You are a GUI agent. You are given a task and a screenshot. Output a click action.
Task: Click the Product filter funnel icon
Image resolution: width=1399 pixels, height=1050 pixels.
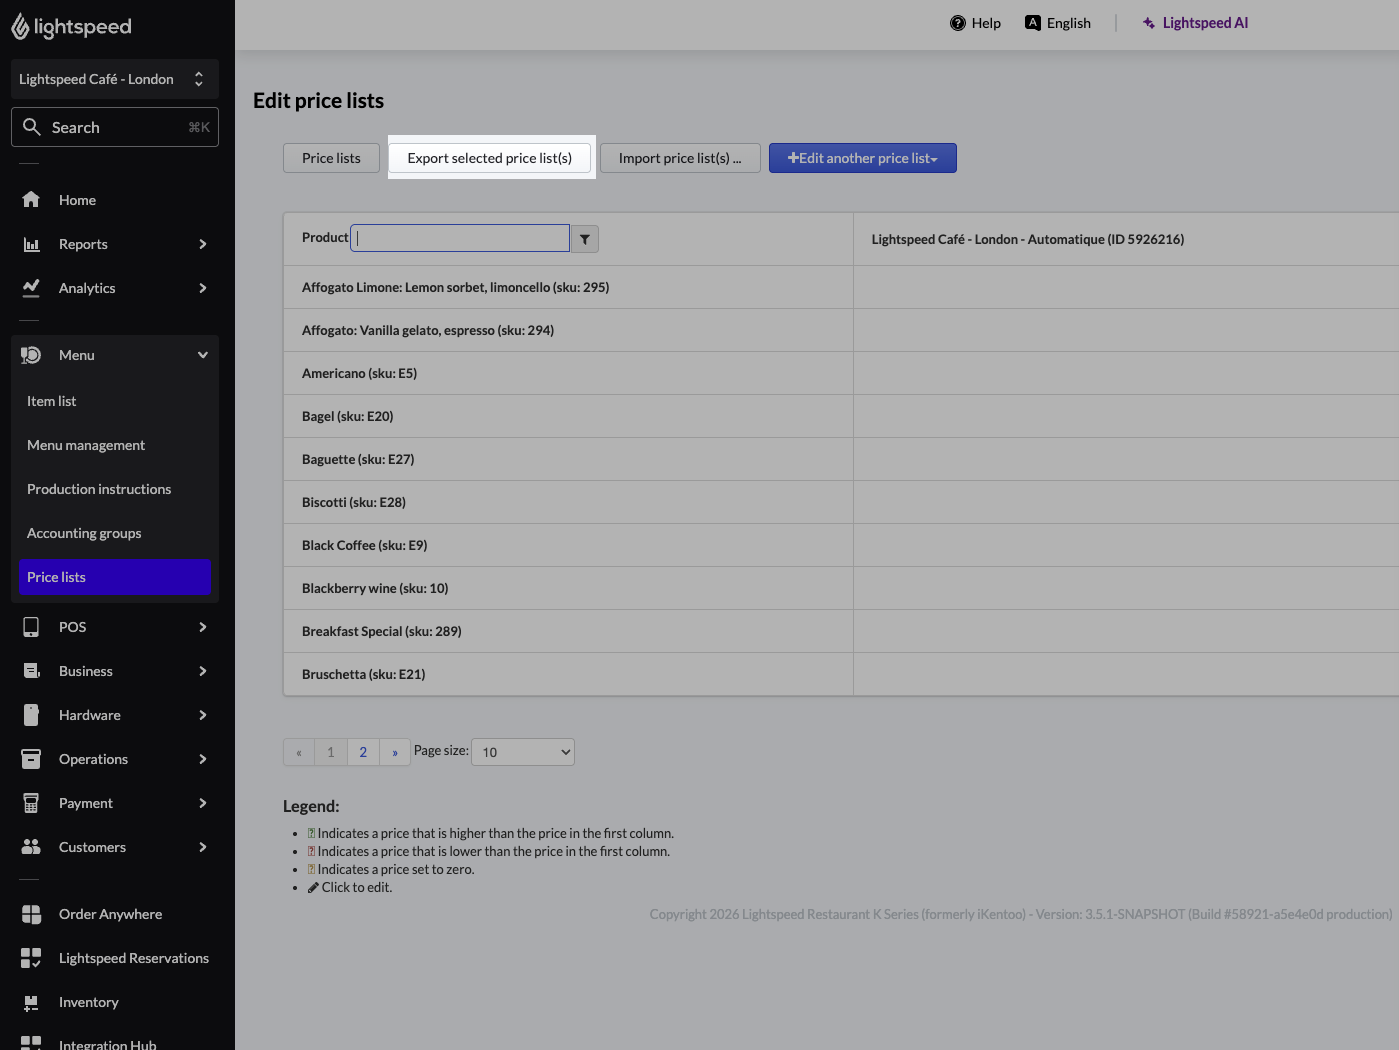585,239
